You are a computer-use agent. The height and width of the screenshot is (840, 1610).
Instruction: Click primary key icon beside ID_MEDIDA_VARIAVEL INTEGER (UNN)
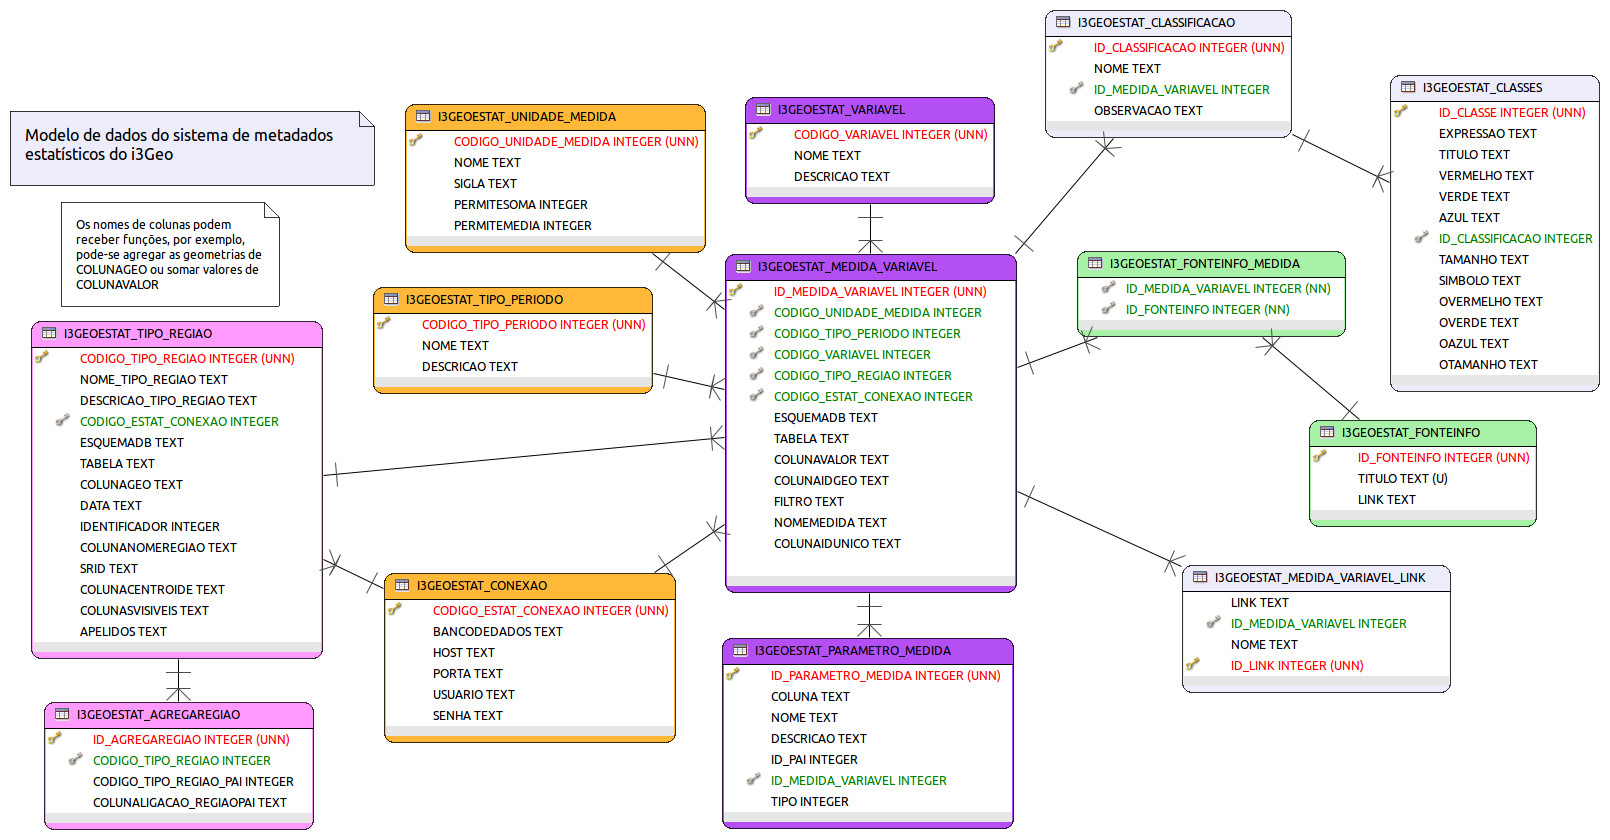point(735,290)
